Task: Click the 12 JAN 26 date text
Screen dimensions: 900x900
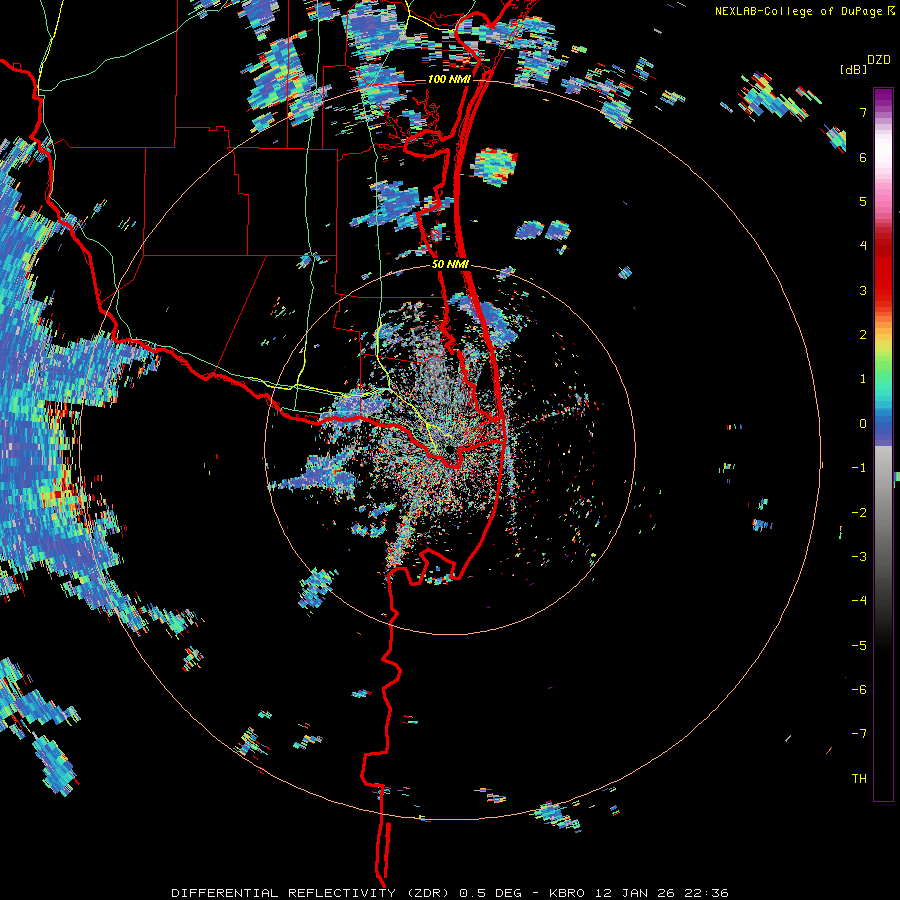Action: pos(638,893)
